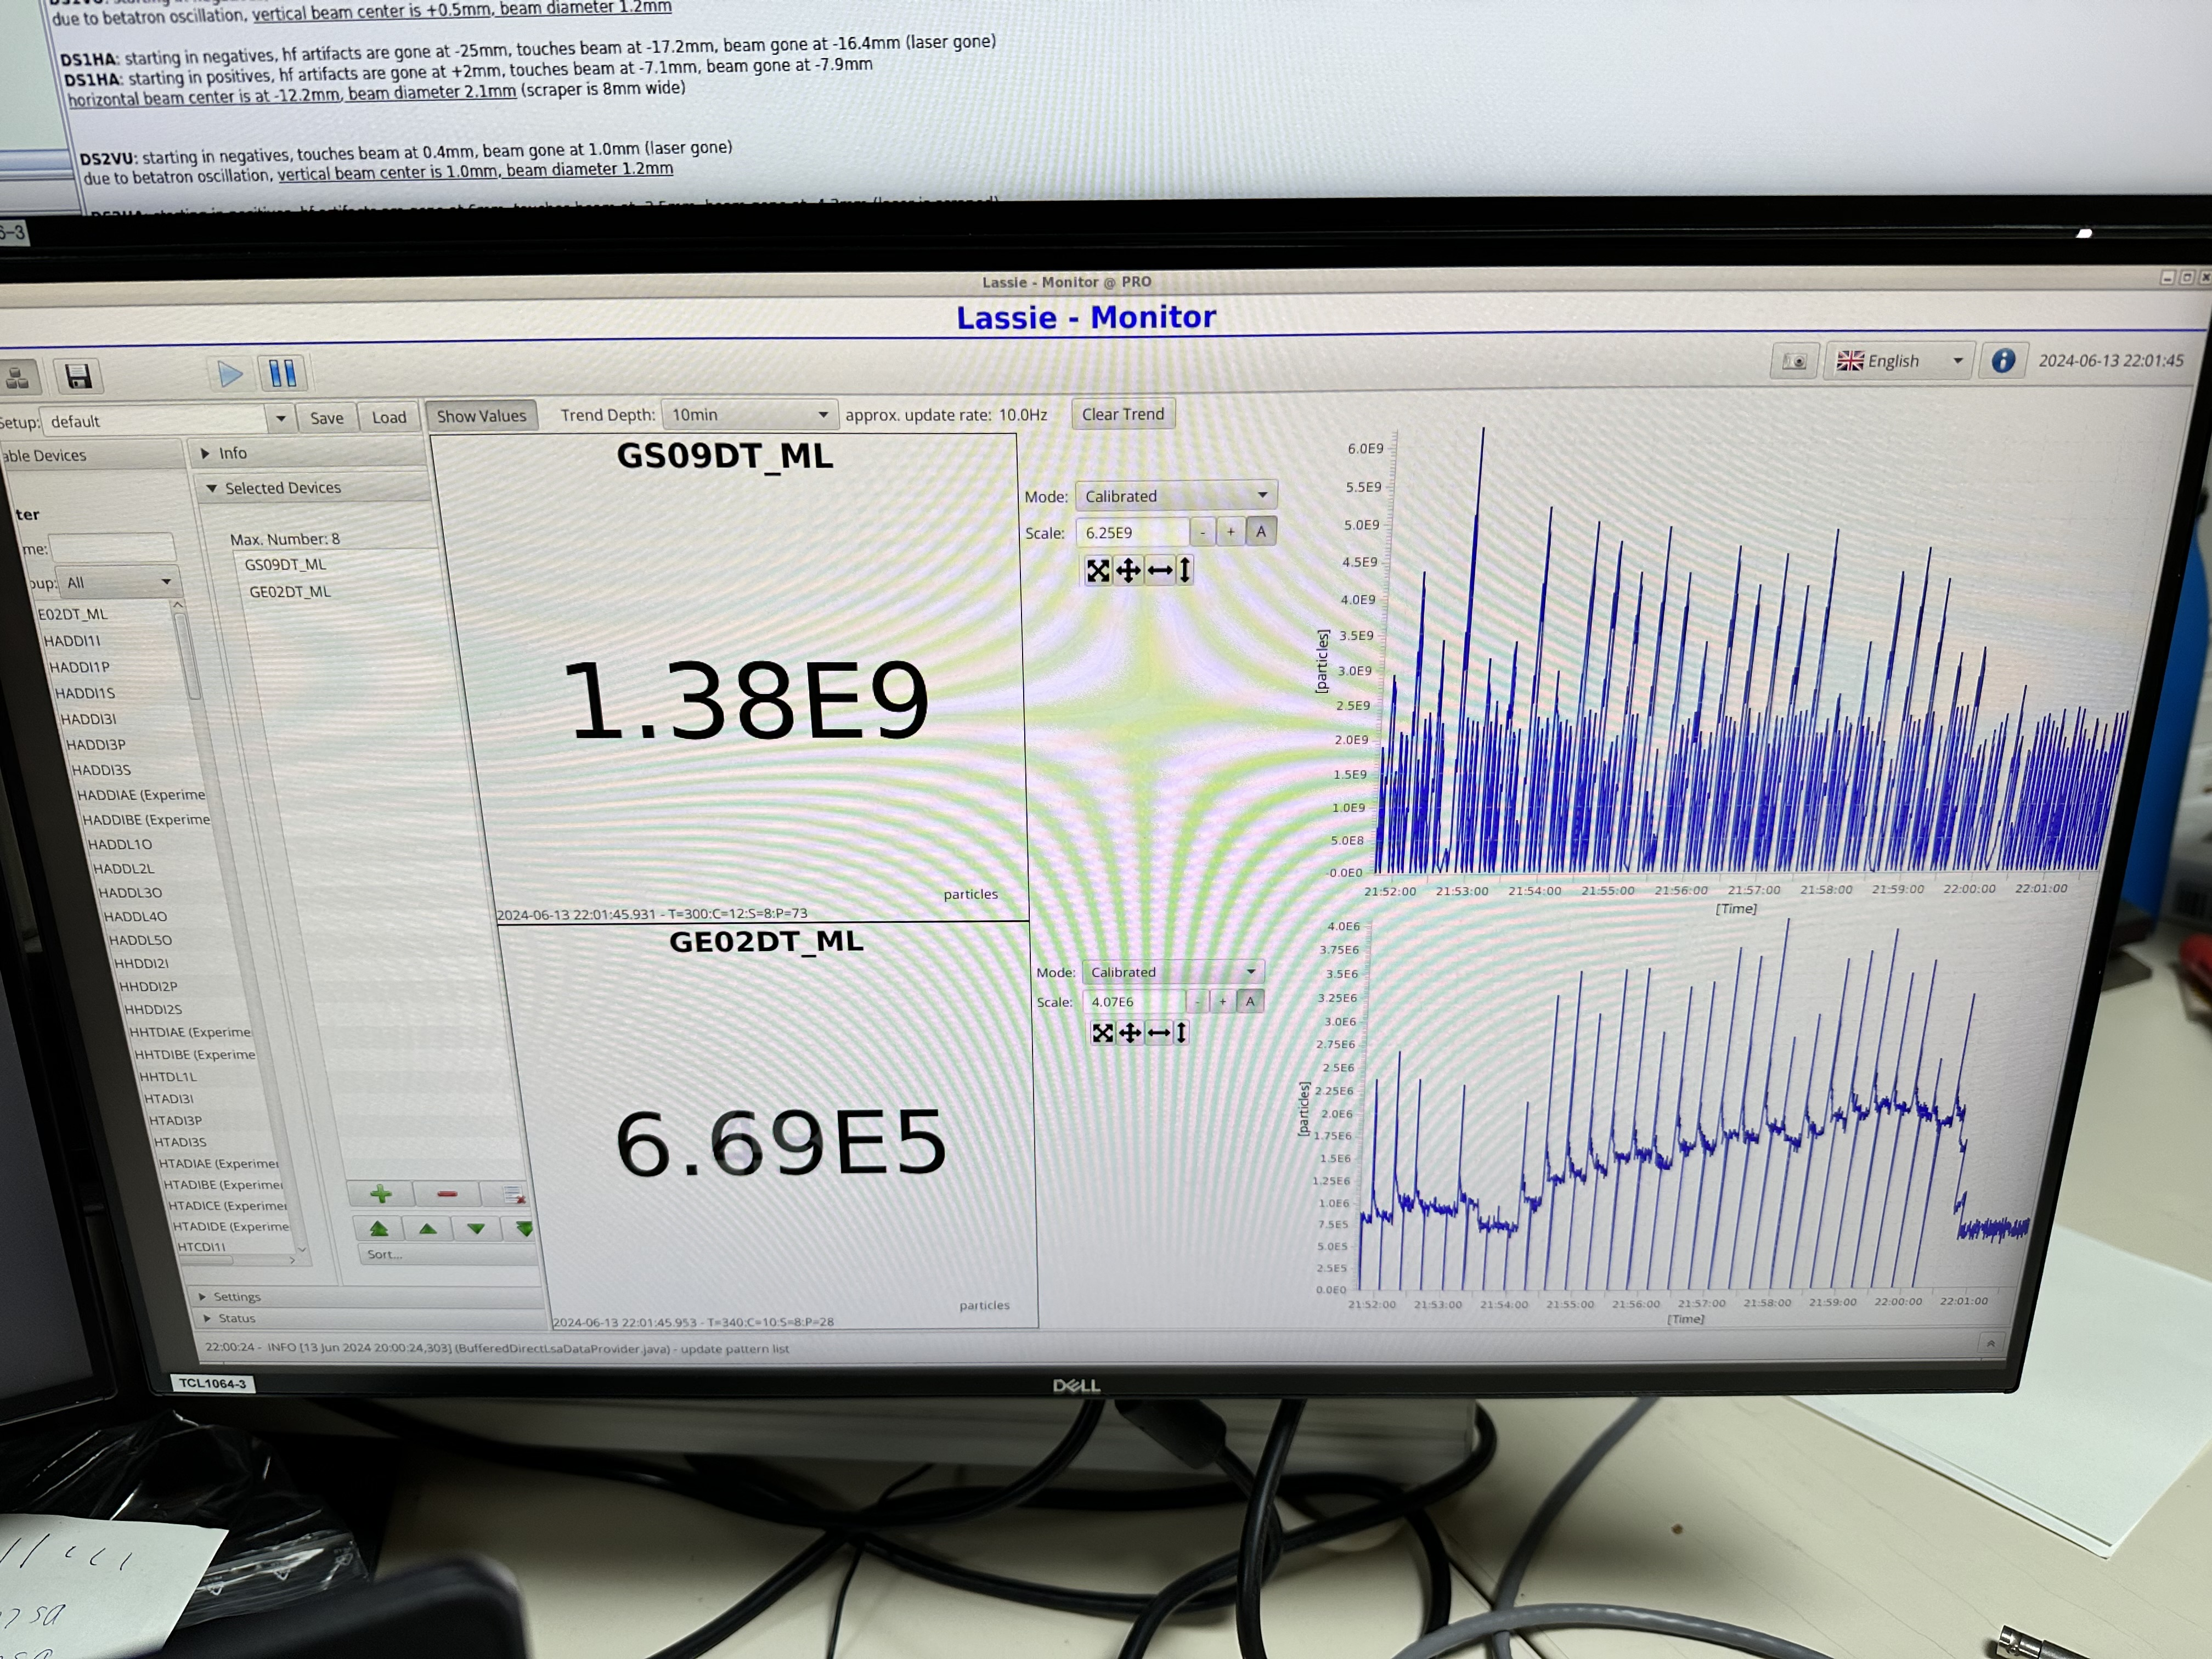The image size is (2212, 1659).
Task: Select GE02DT_ML in Selected Devices list
Action: (x=290, y=592)
